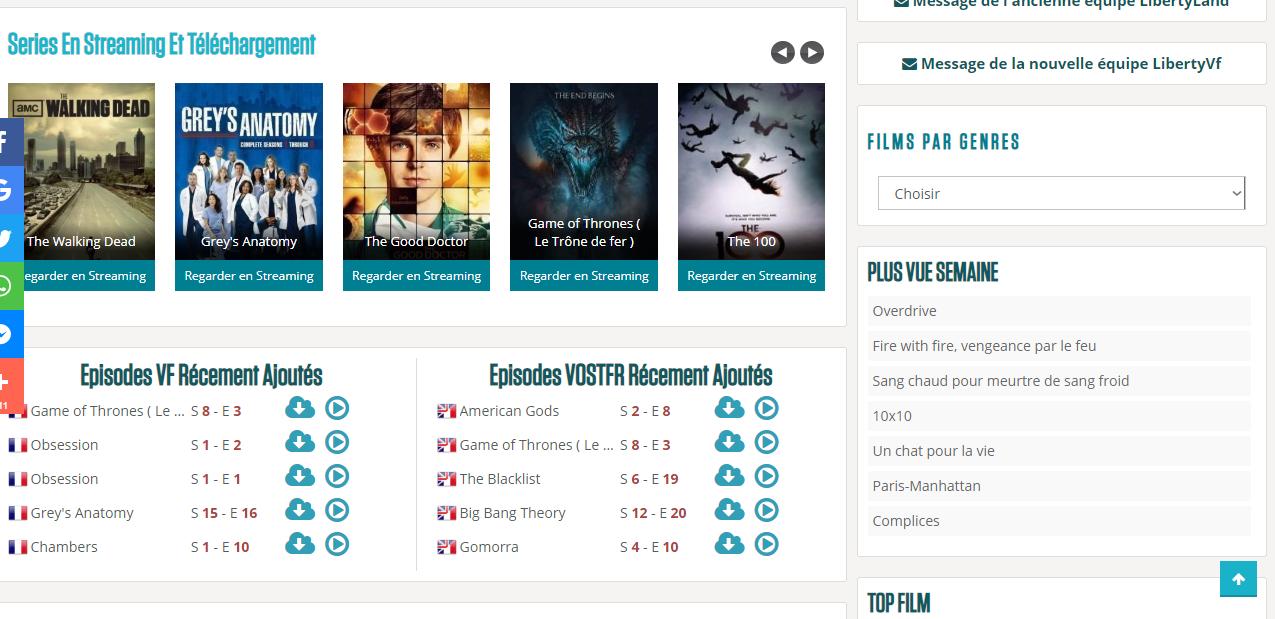Open the Films Par Genres 'Choisir' dropdown
The width and height of the screenshot is (1275, 619).
[1061, 194]
